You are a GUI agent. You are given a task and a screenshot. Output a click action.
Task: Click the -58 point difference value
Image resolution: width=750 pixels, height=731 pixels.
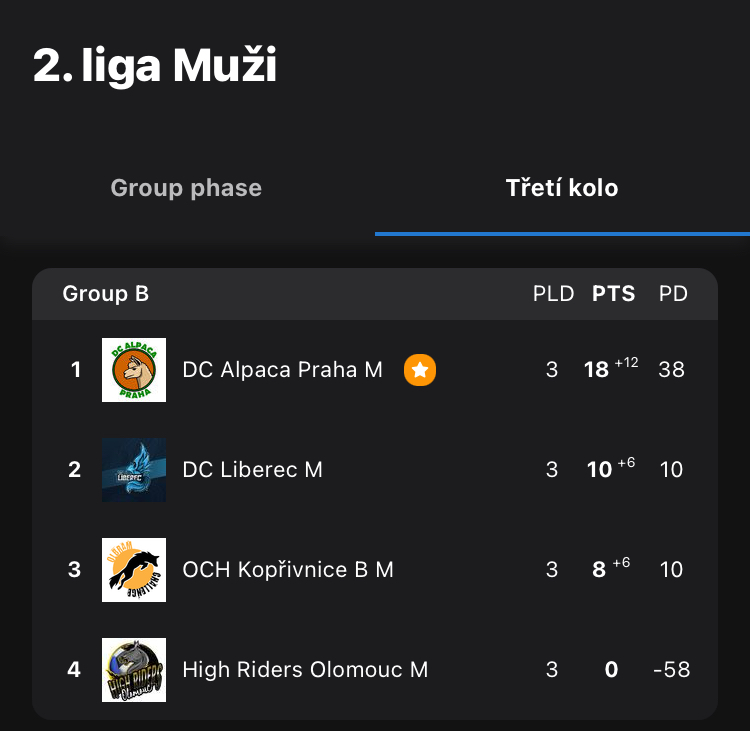(x=671, y=670)
